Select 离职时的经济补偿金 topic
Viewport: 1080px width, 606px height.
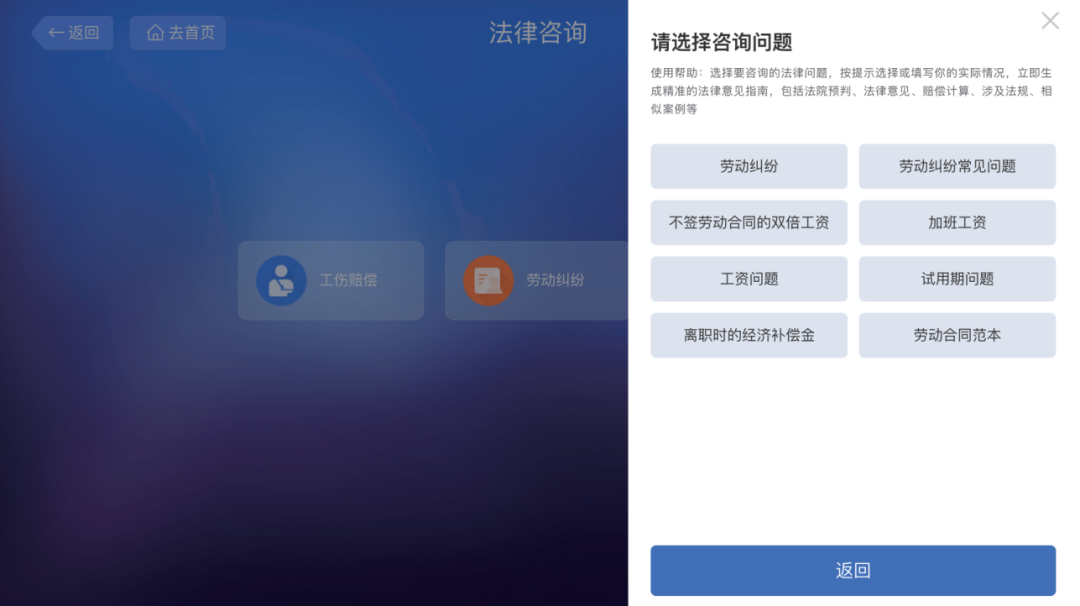(x=749, y=335)
